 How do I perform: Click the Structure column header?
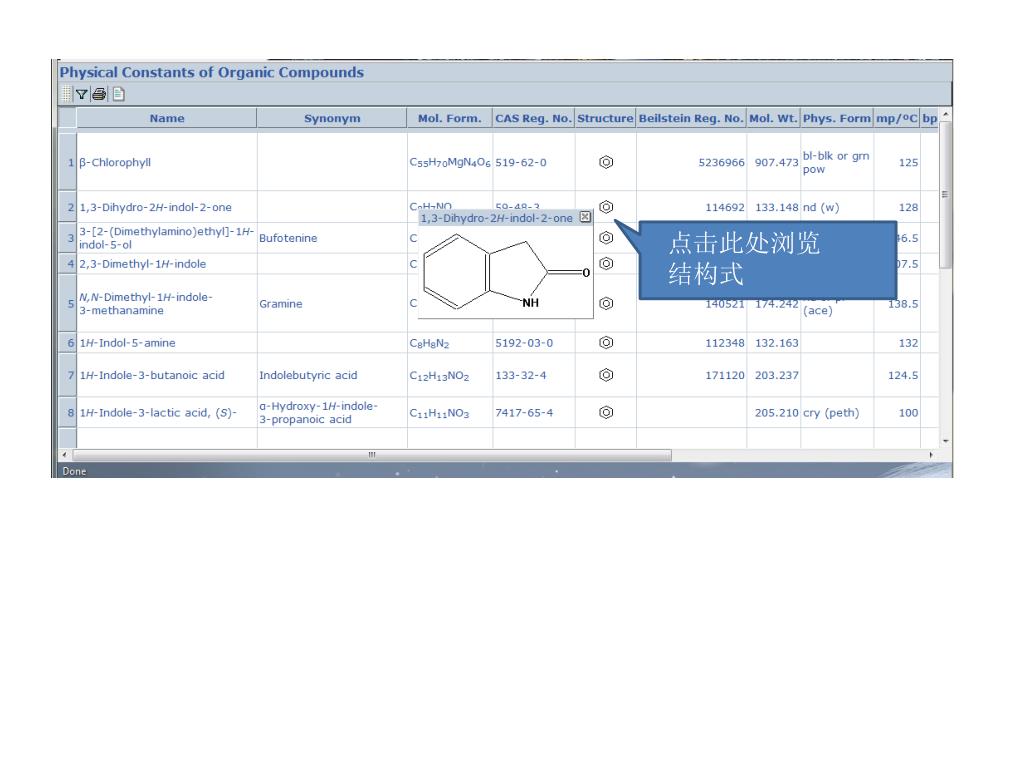point(605,118)
